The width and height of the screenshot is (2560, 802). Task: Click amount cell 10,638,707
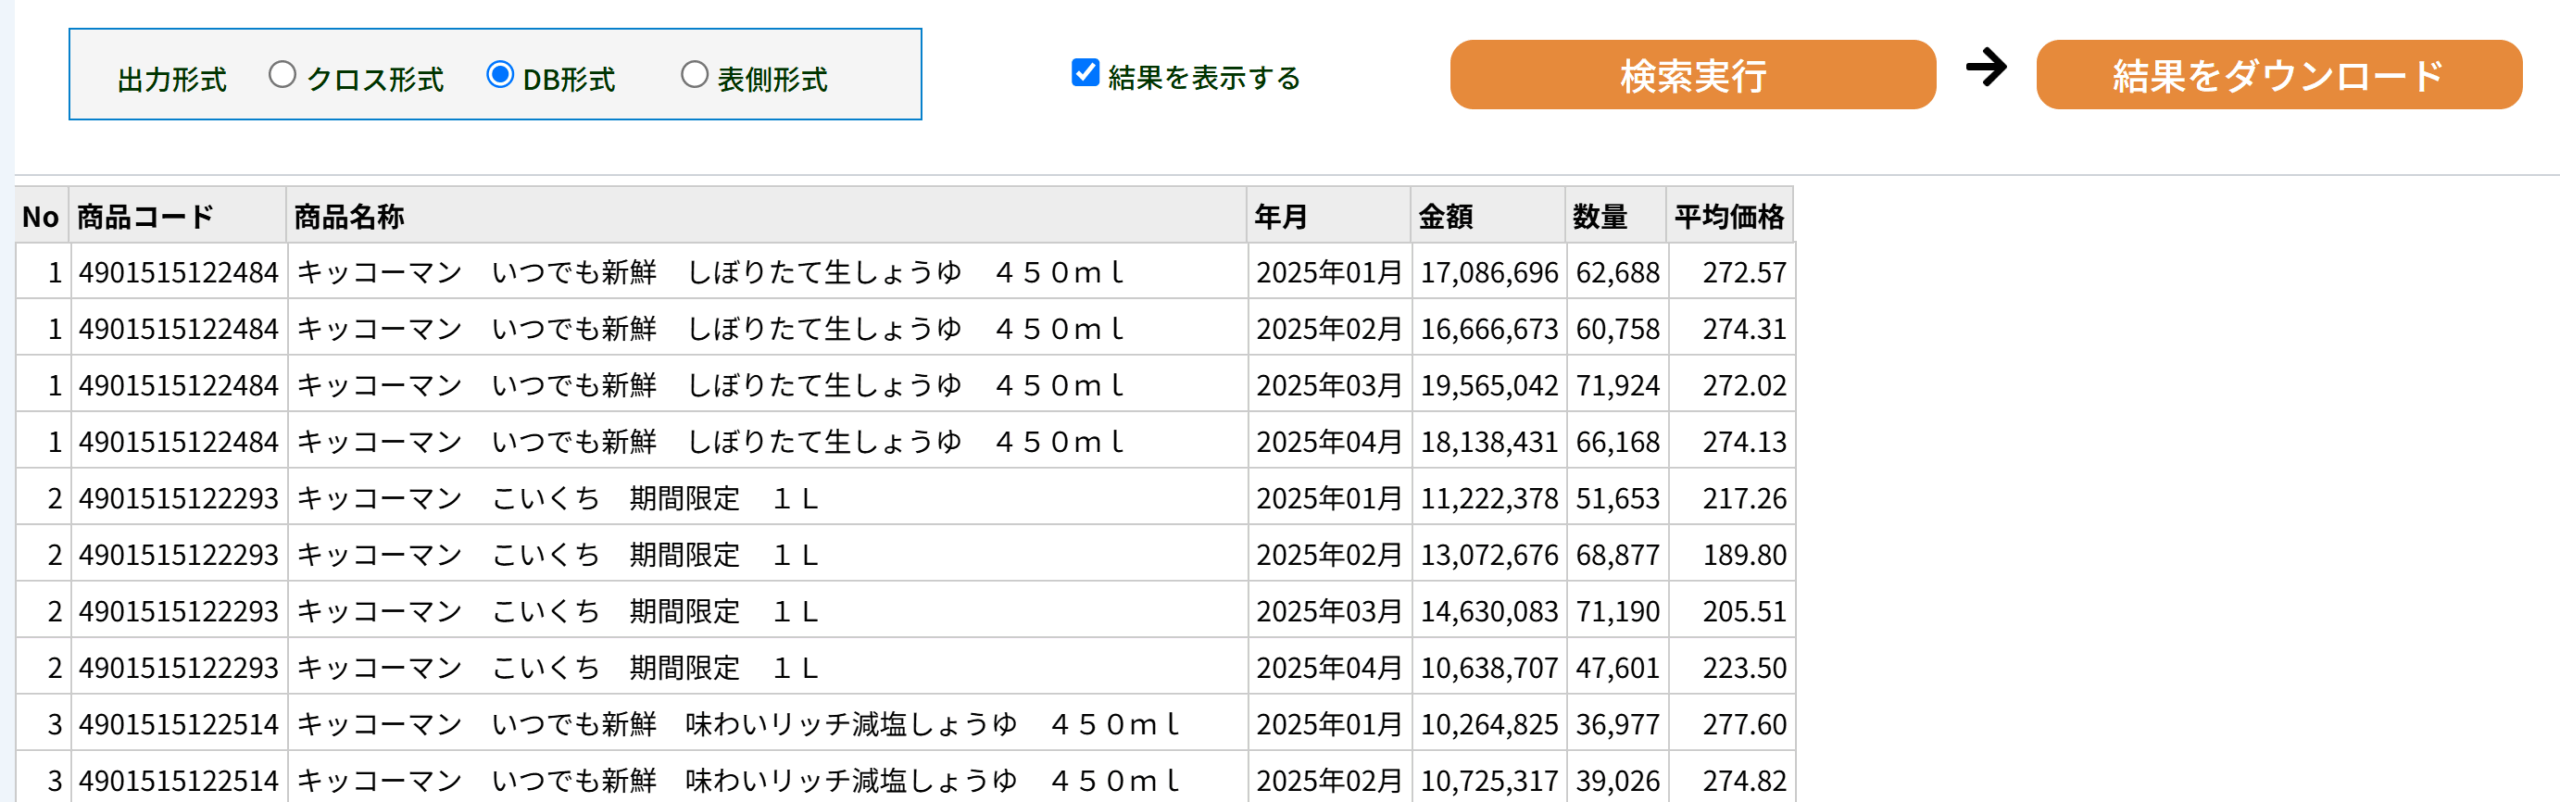[x=1489, y=668]
